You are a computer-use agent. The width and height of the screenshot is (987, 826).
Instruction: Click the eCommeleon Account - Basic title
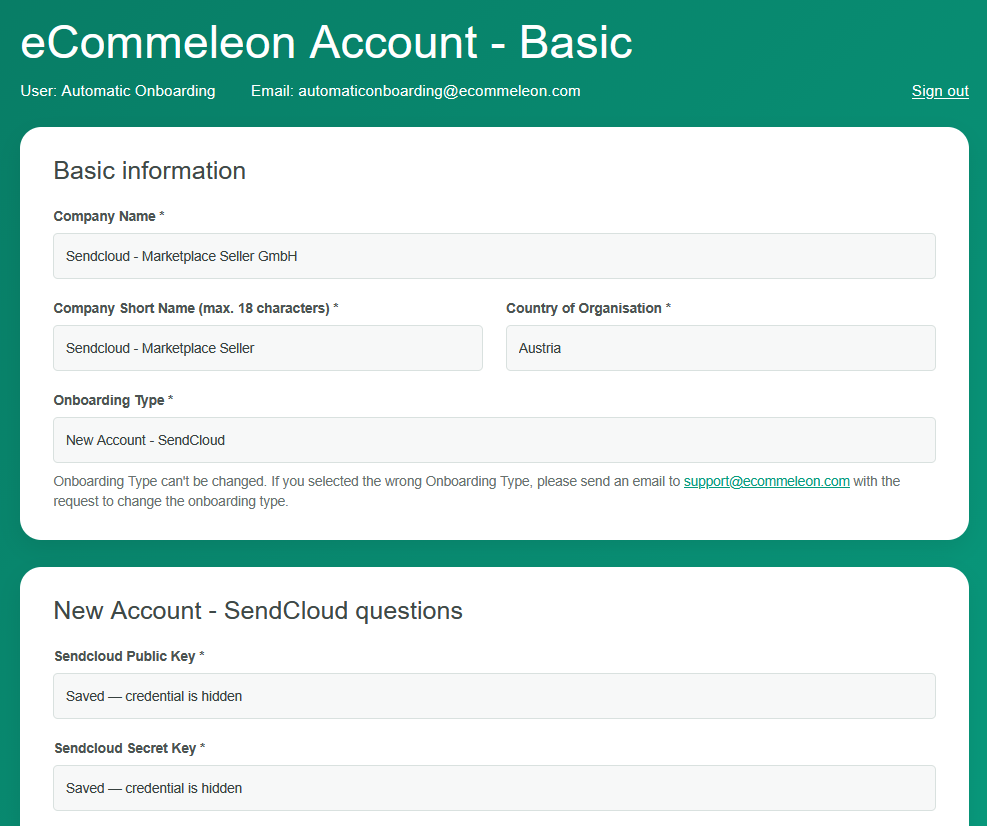click(x=326, y=43)
